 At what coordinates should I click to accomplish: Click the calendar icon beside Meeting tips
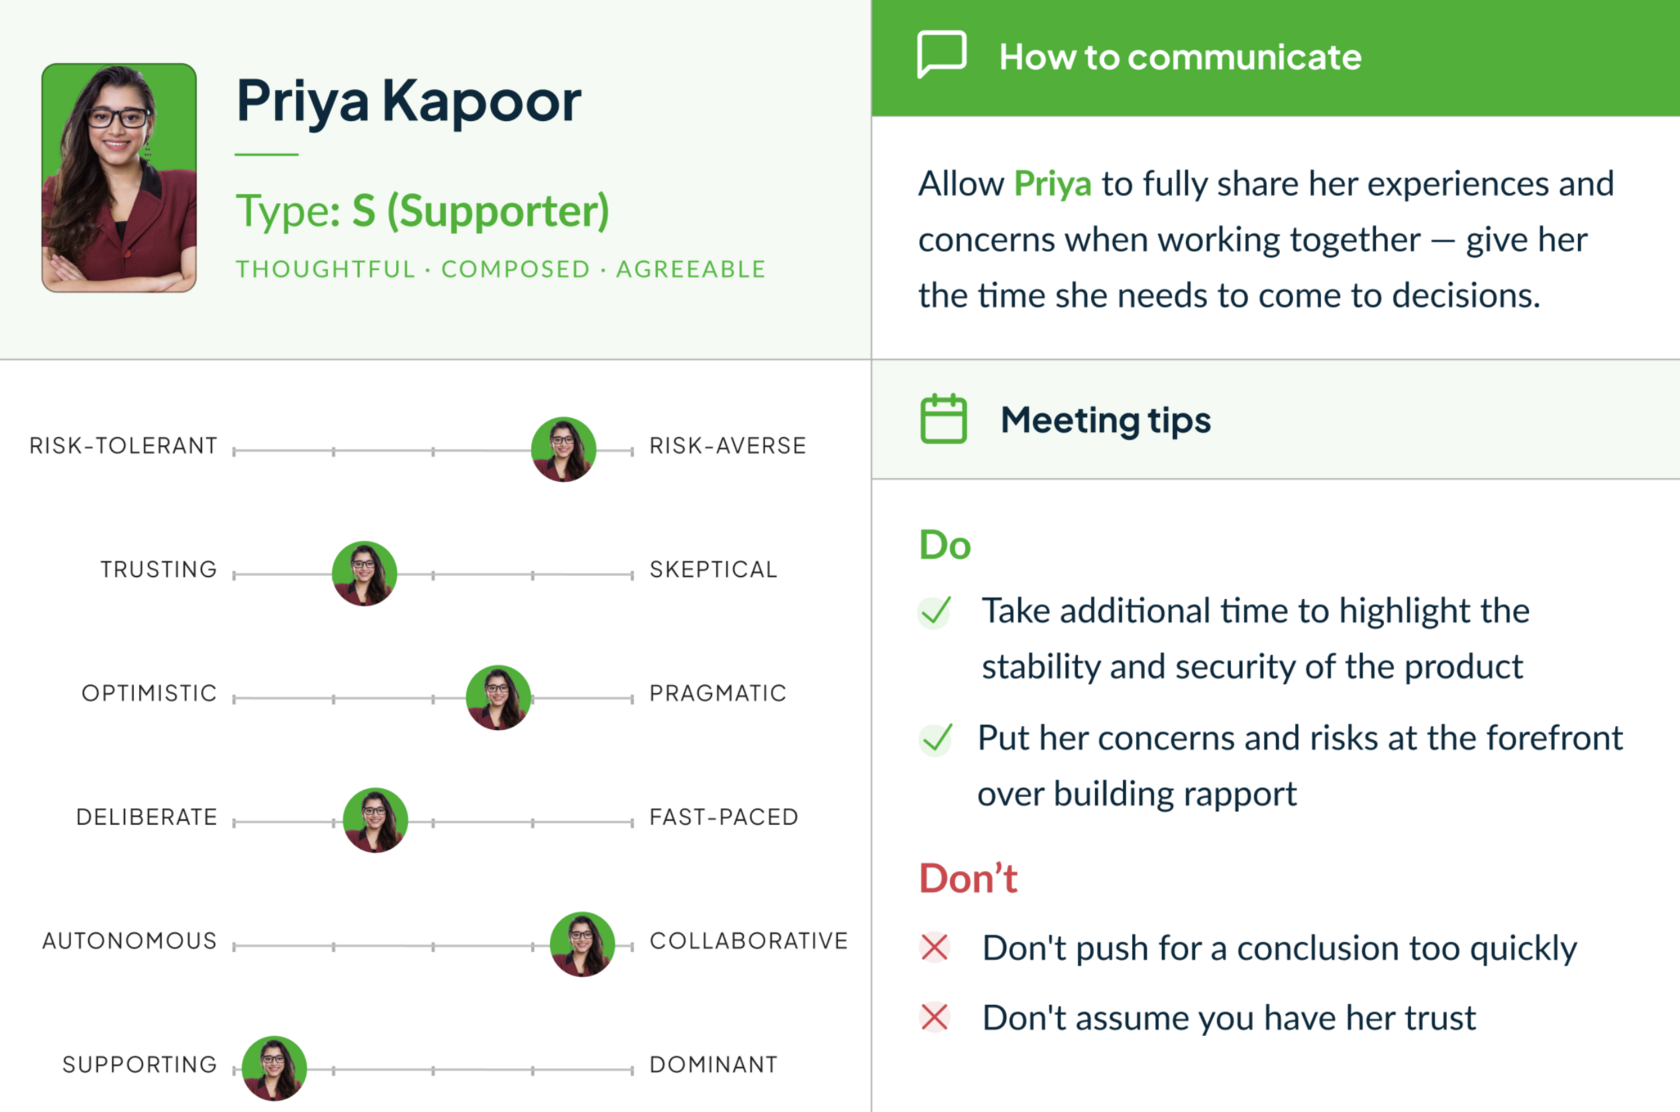[943, 419]
